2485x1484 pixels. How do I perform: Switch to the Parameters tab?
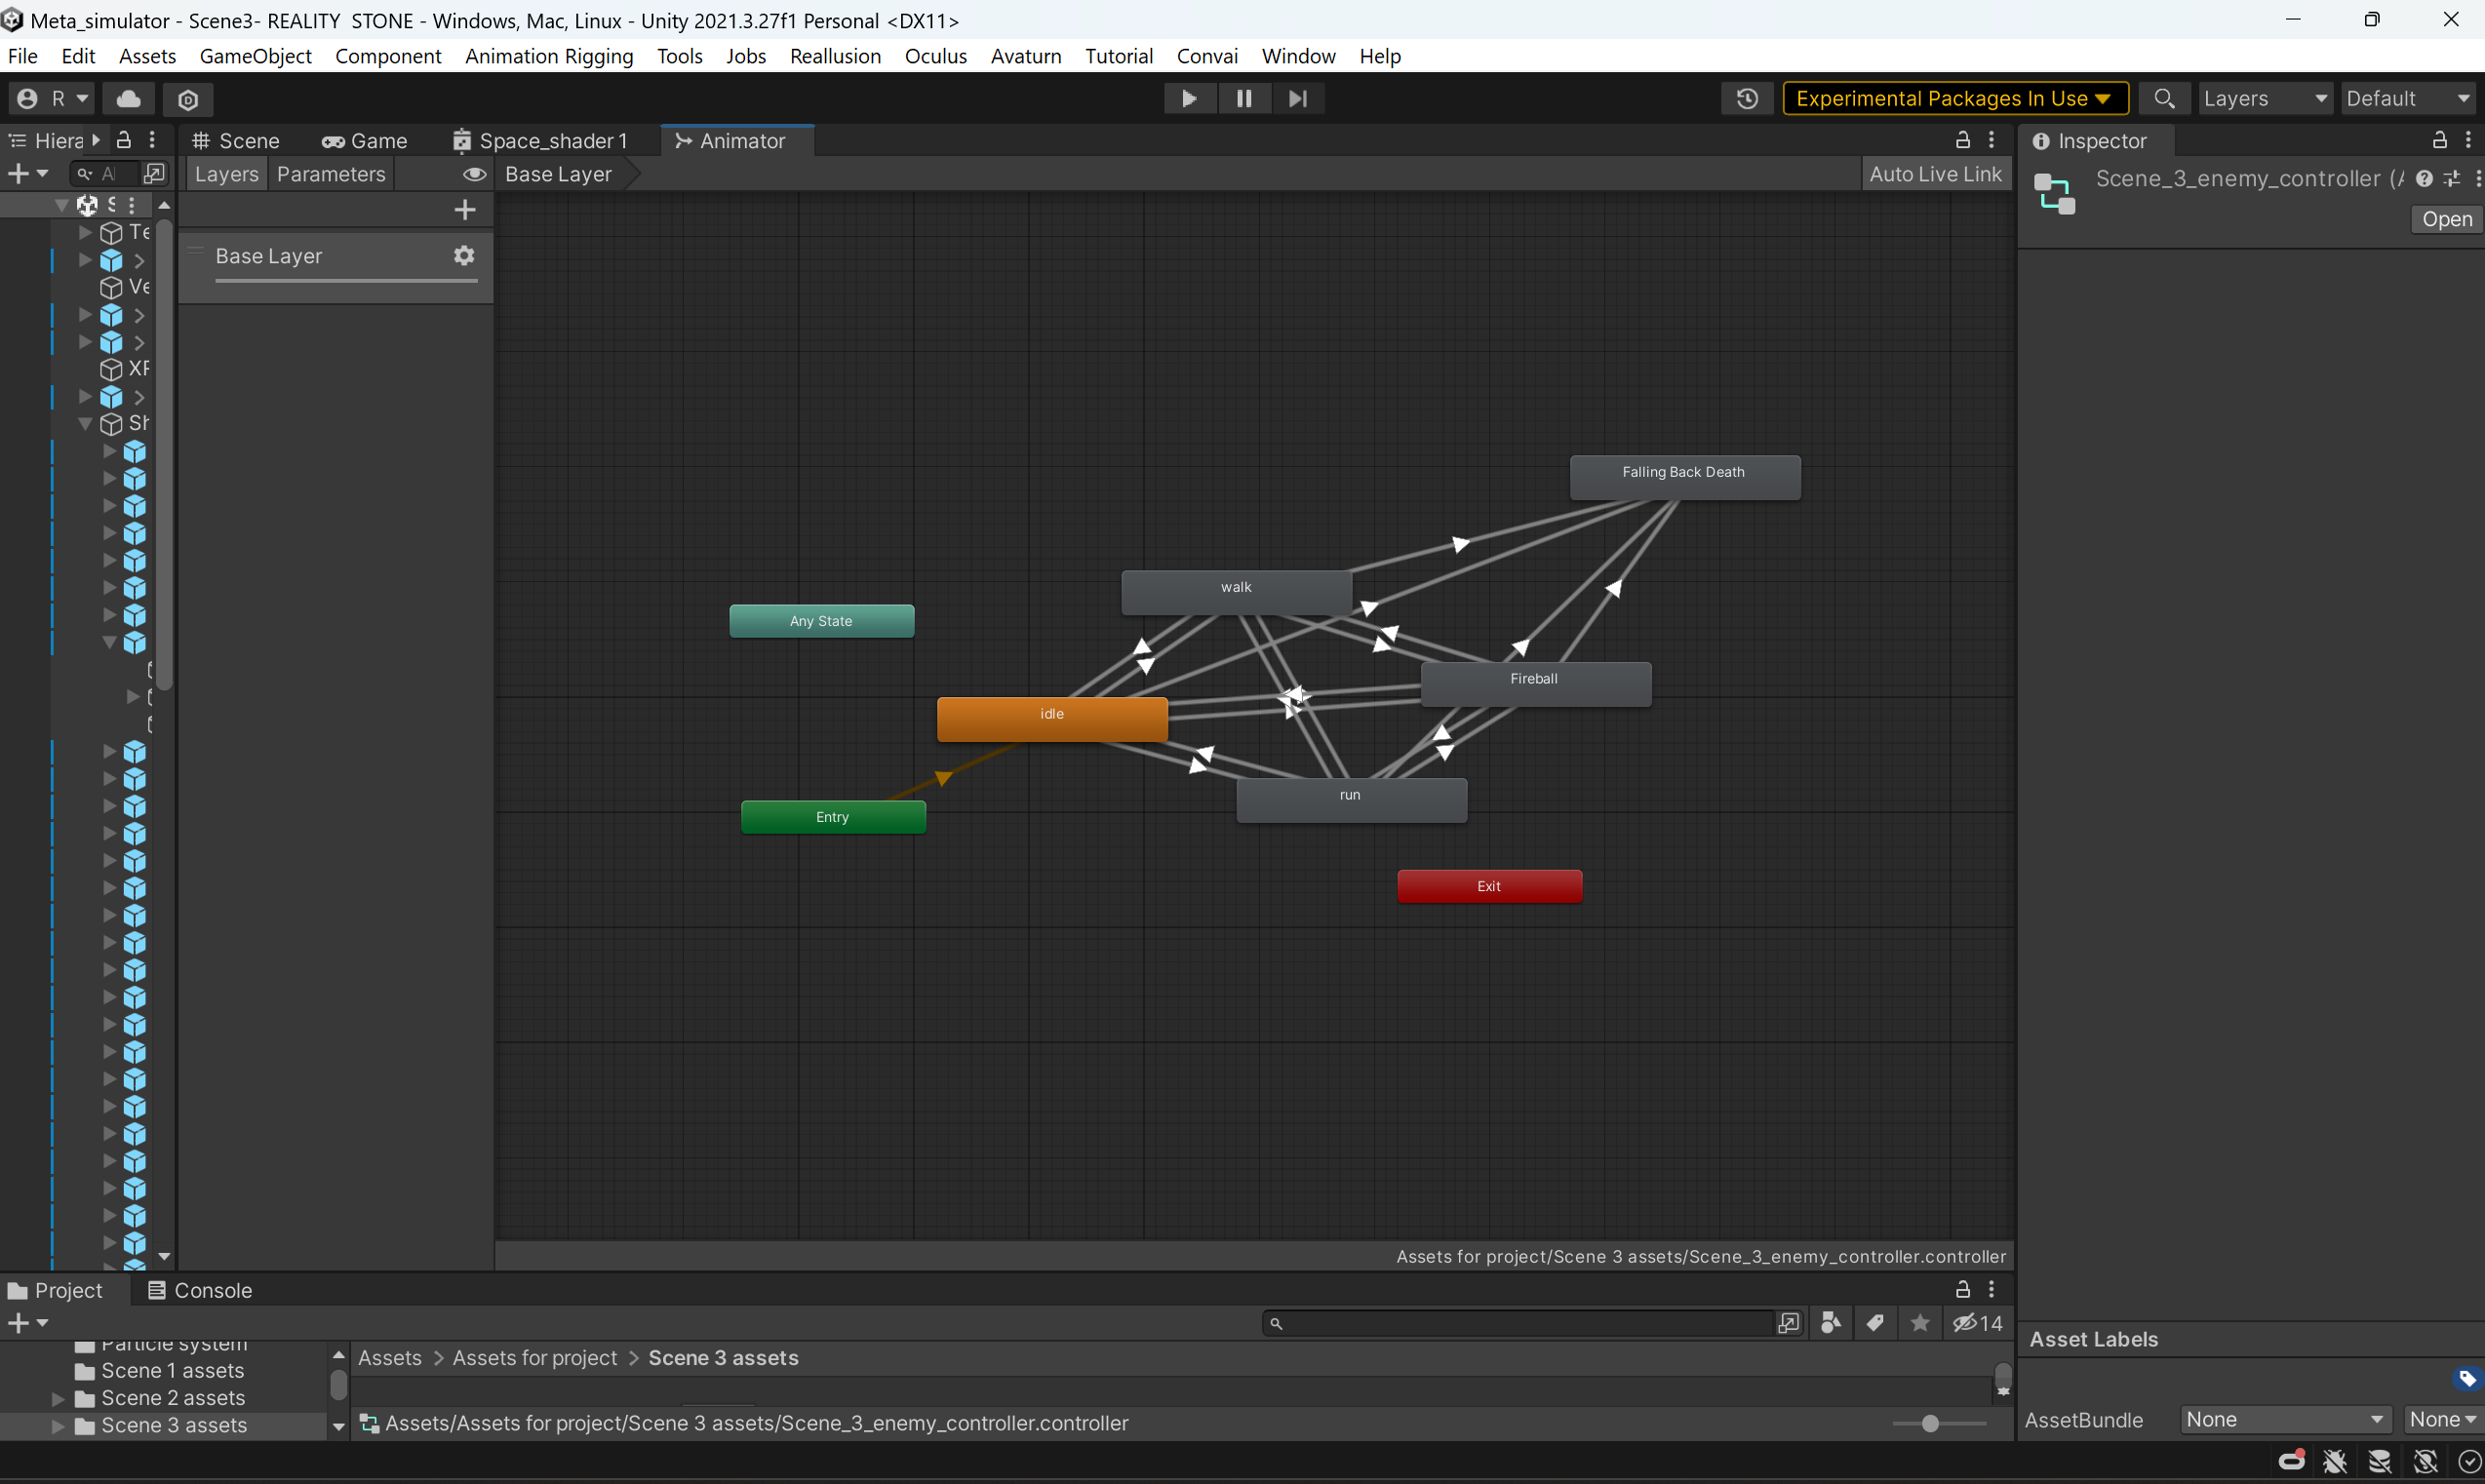[x=331, y=174]
